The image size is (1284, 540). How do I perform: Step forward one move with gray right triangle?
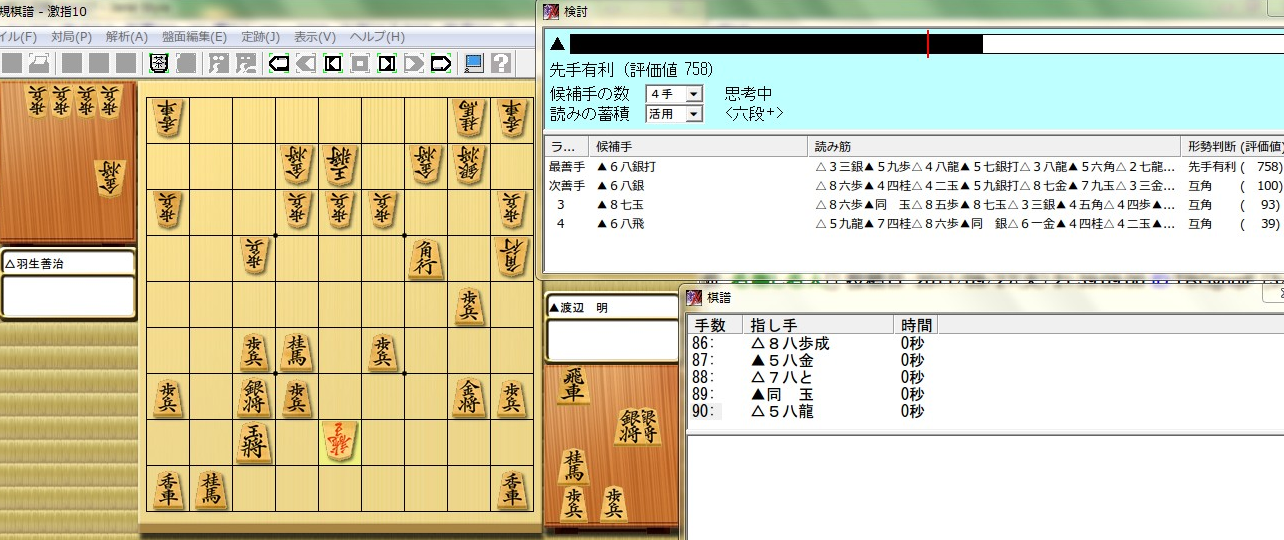pos(414,64)
